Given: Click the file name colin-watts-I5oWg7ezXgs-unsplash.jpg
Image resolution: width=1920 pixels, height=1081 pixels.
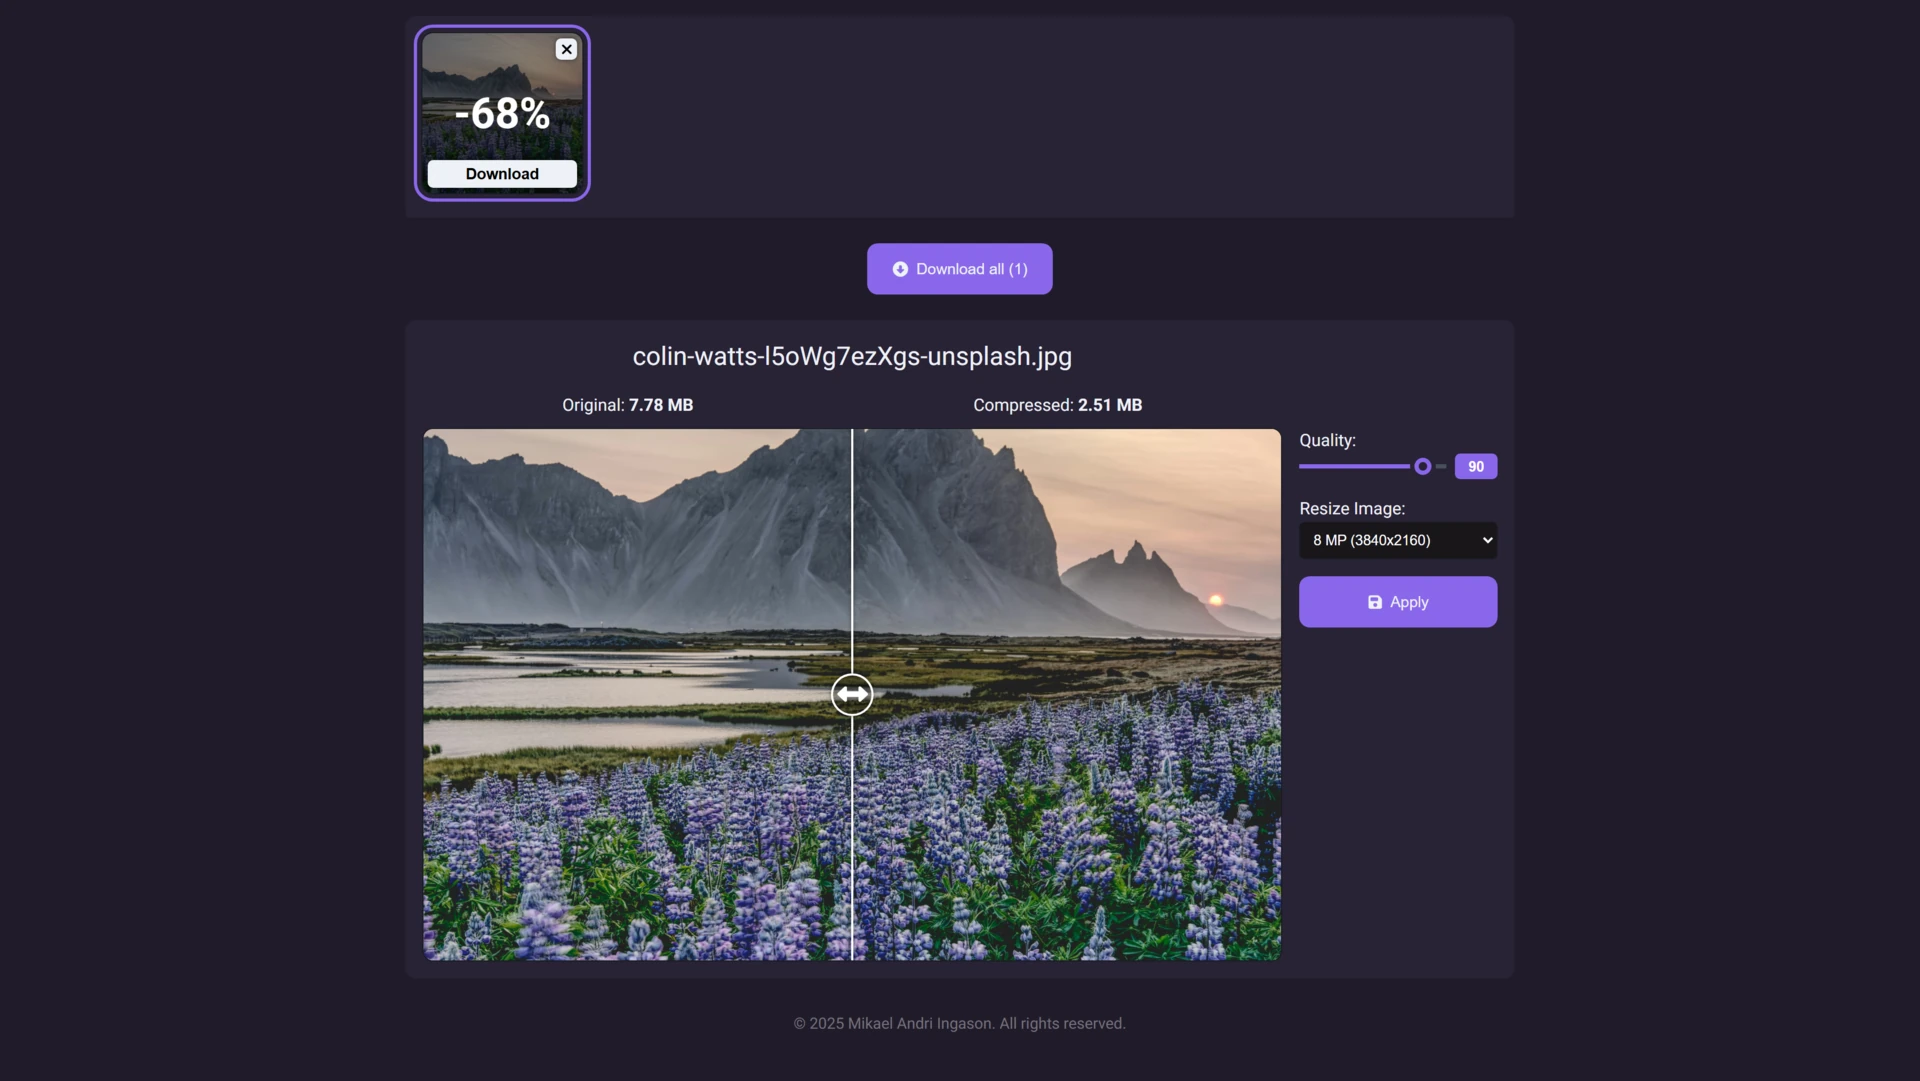Looking at the screenshot, I should [x=852, y=356].
